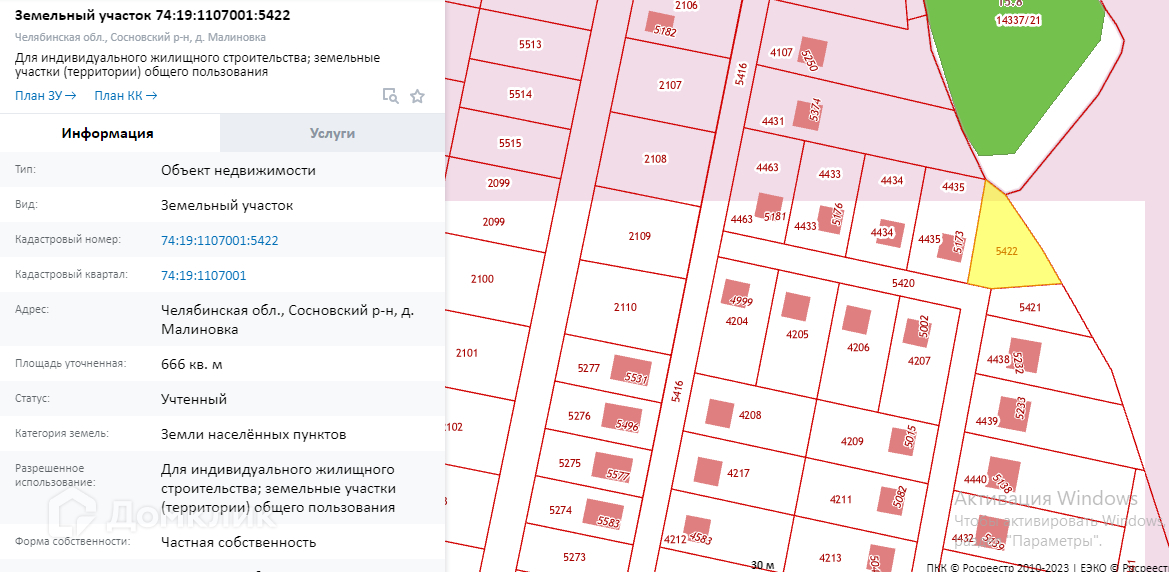Click parcel 4205 label on map
The image size is (1169, 572).
click(797, 334)
